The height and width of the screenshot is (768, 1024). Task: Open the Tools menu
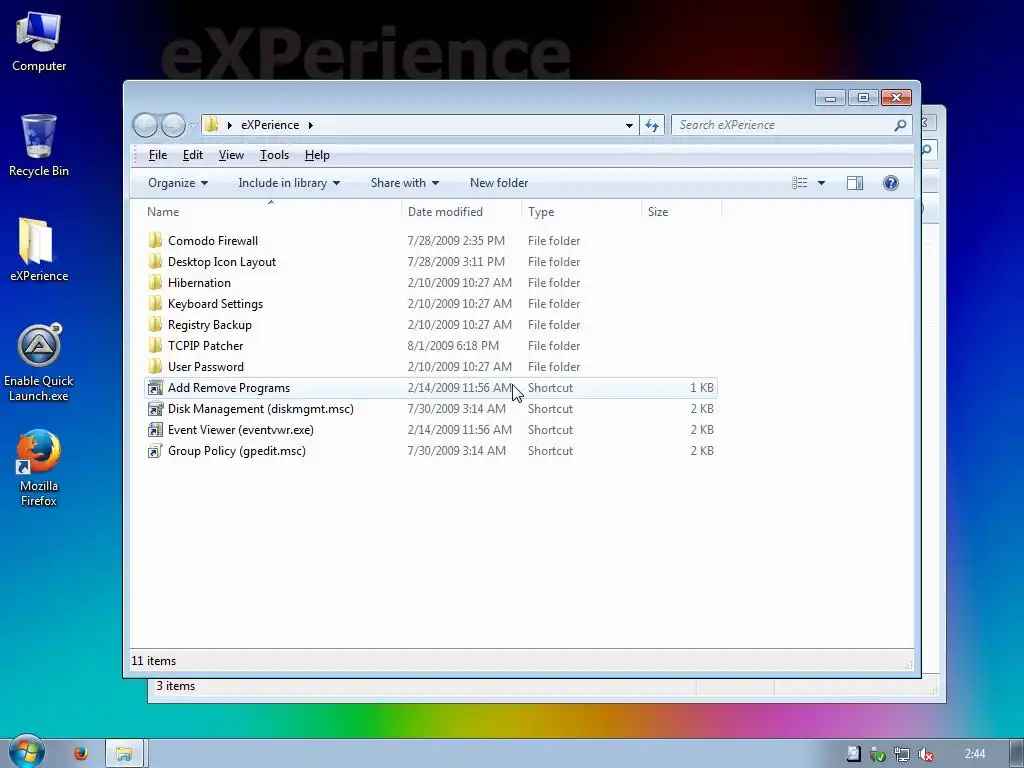(274, 155)
